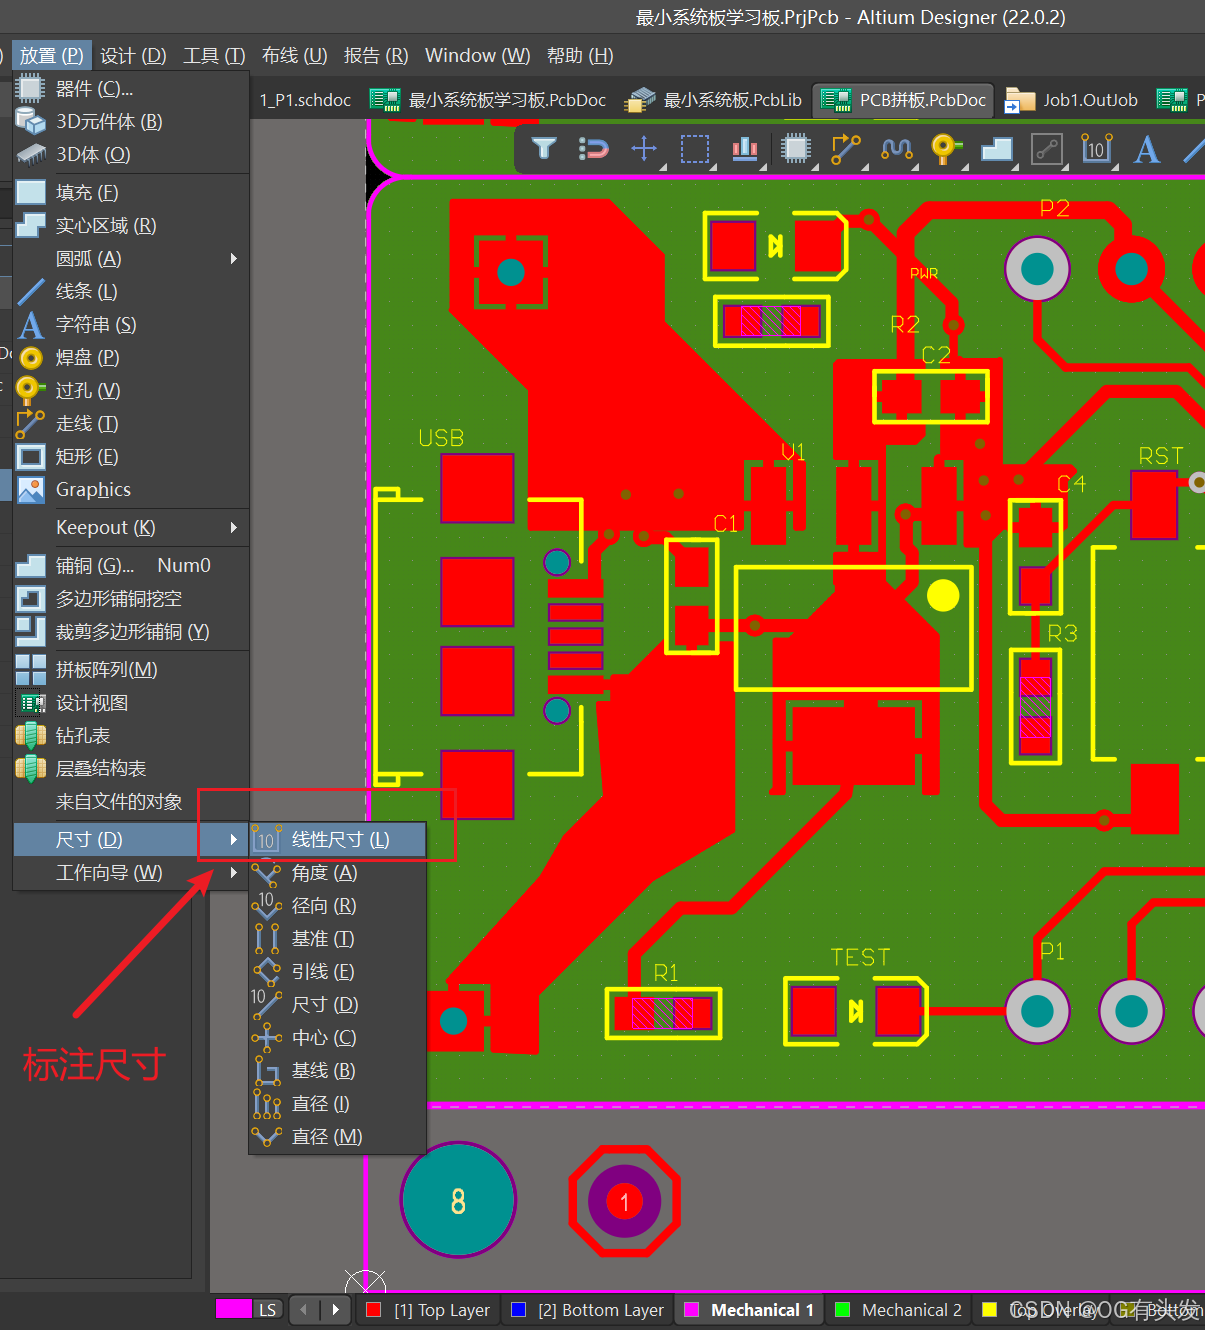Choose 层叠结构表 menu entry
Image resolution: width=1205 pixels, height=1330 pixels.
tap(131, 769)
